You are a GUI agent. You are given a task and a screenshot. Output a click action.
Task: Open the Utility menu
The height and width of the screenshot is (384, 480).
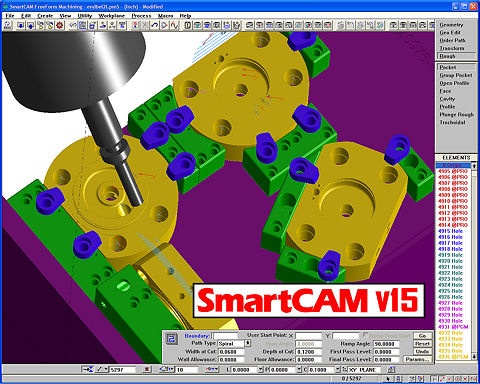click(85, 16)
